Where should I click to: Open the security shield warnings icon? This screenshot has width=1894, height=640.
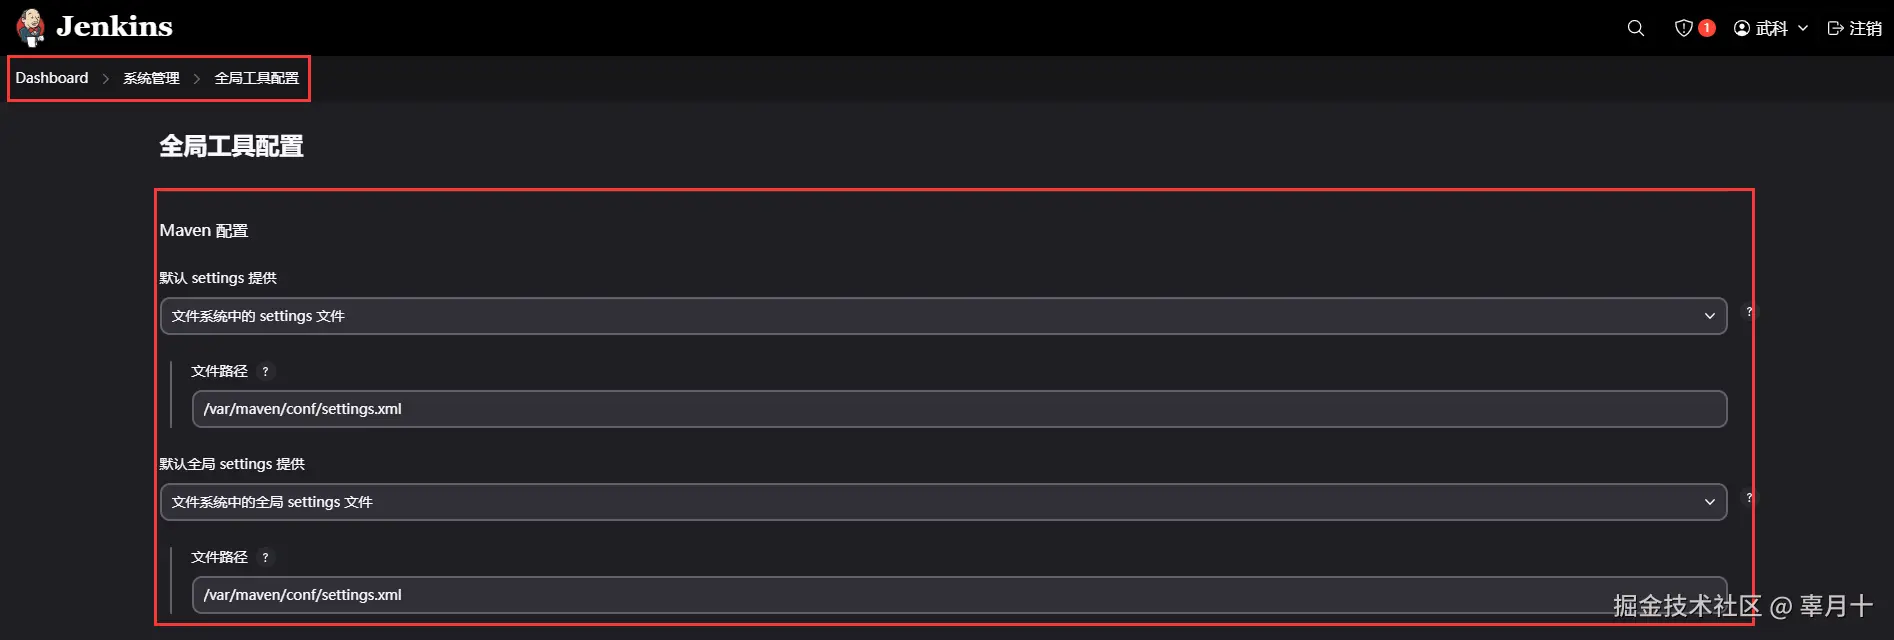pyautogui.click(x=1684, y=28)
